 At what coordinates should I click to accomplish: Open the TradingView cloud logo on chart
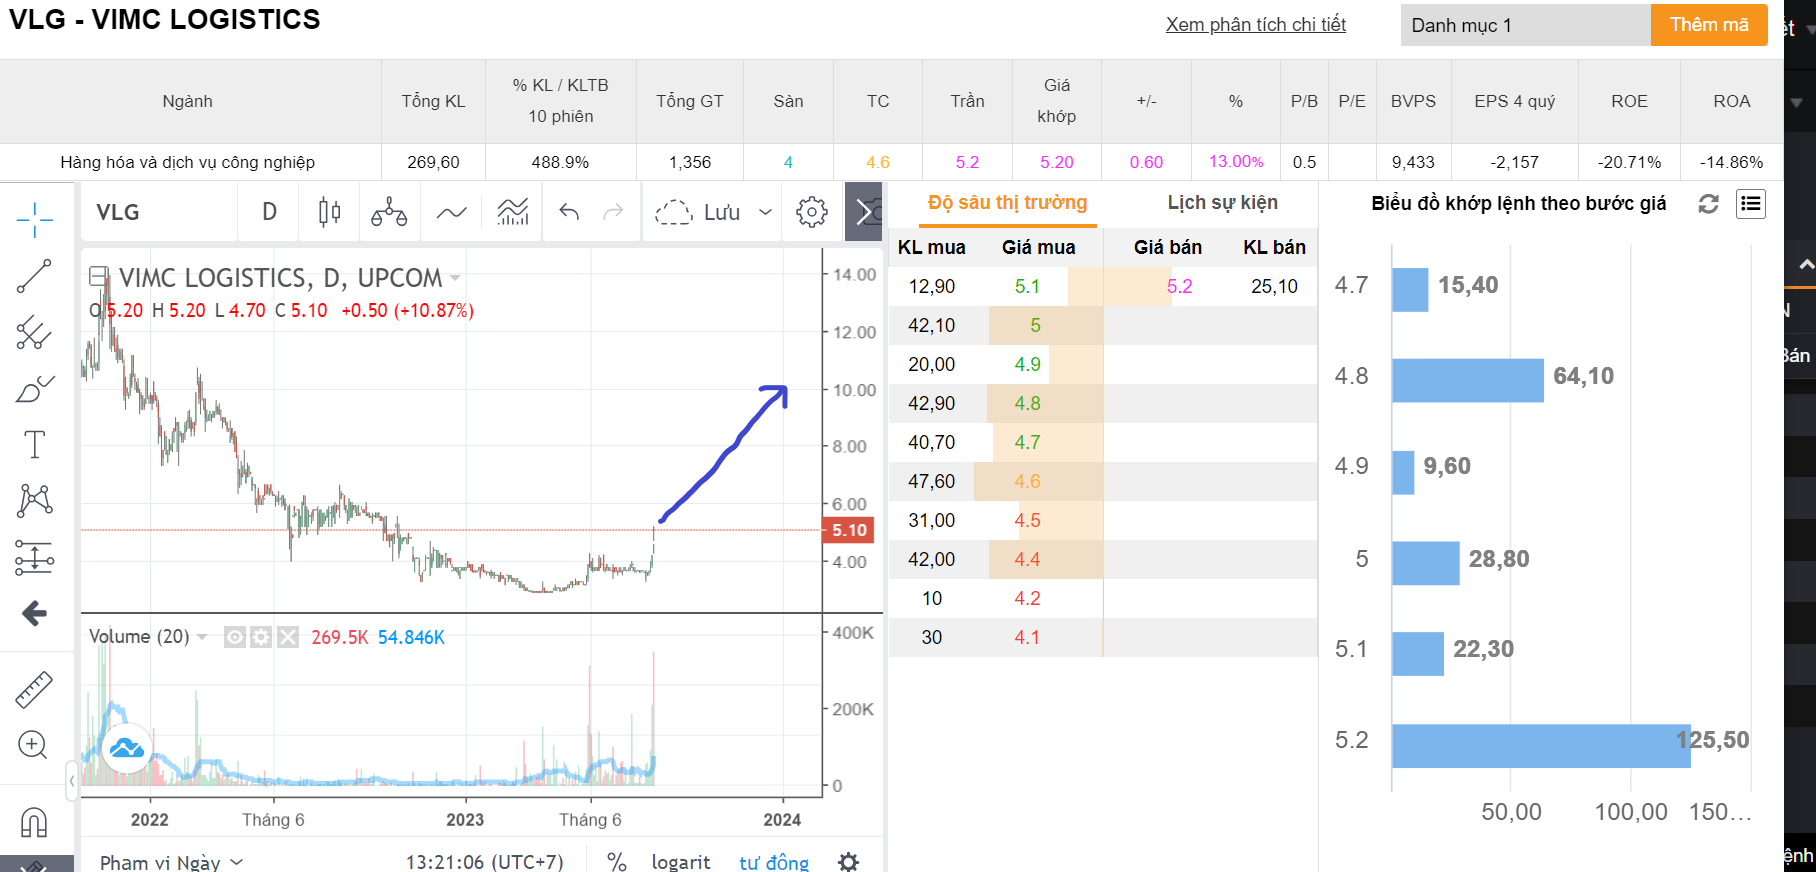[x=127, y=747]
